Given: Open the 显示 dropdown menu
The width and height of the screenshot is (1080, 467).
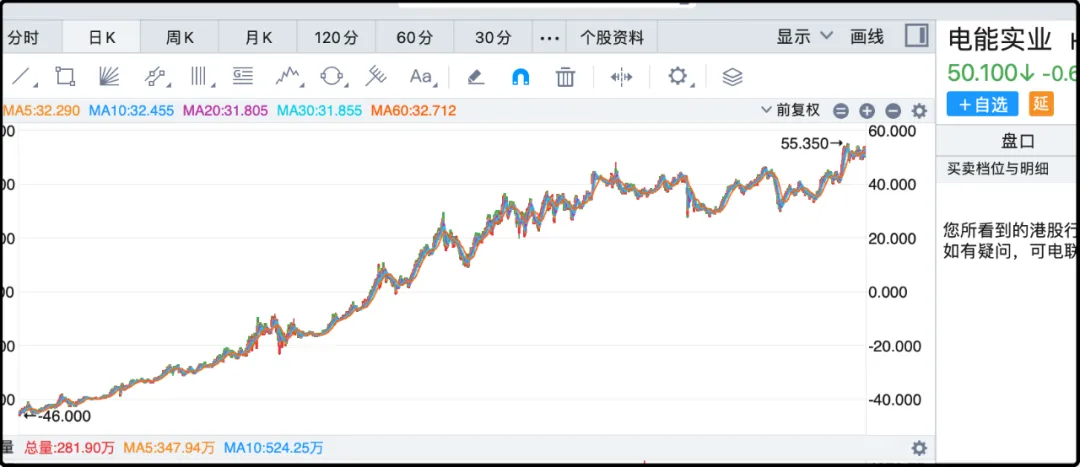Looking at the screenshot, I should (x=805, y=37).
